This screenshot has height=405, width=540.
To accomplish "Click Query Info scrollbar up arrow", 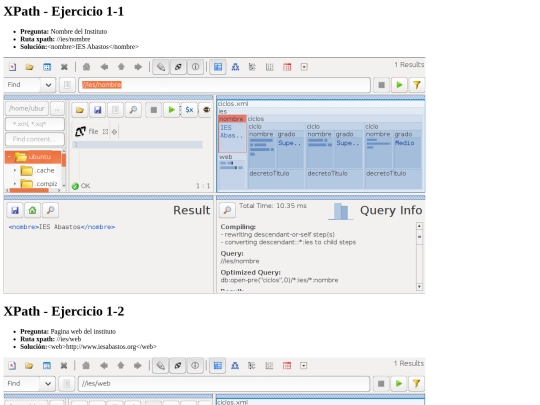I will coord(419,226).
